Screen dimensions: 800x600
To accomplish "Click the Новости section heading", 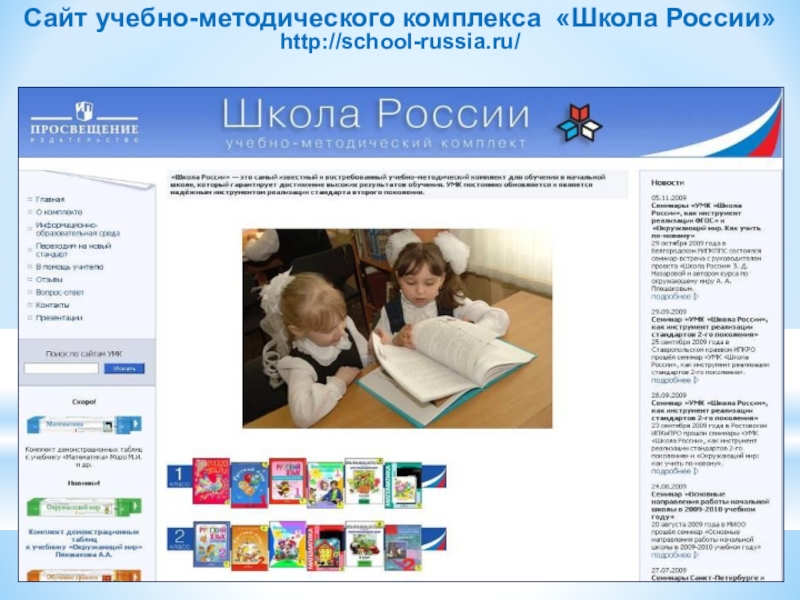I will pos(667,182).
